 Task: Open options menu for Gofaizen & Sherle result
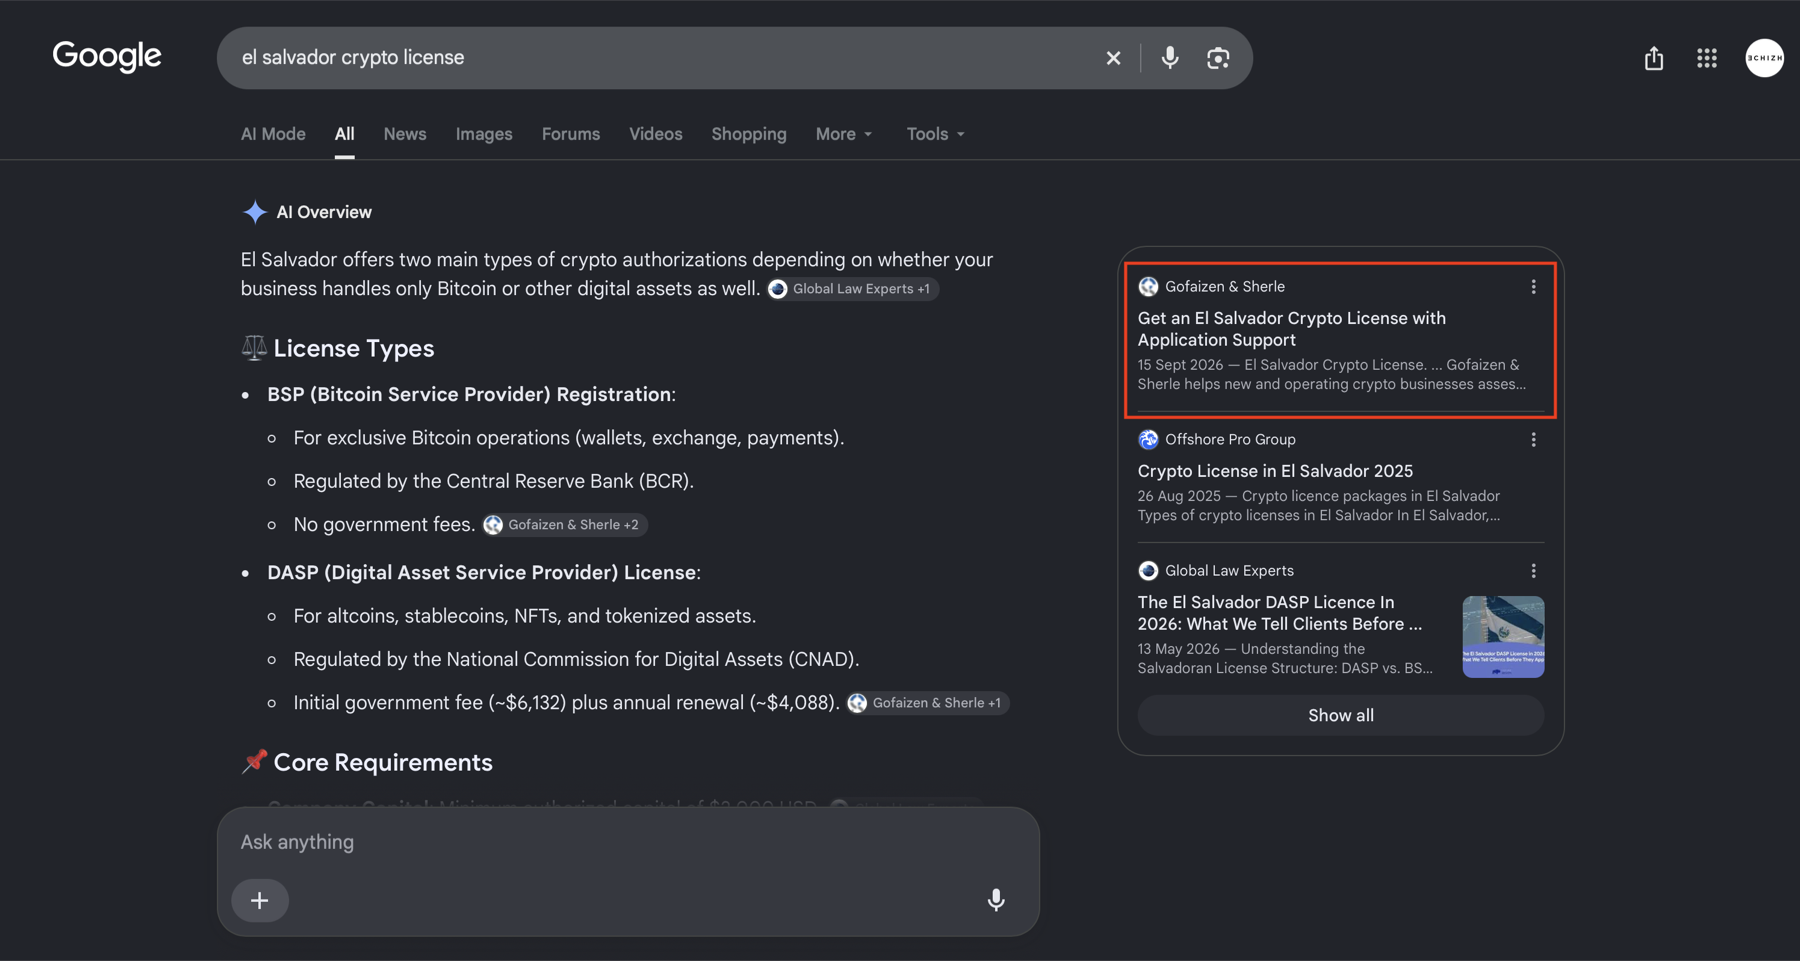1533,287
